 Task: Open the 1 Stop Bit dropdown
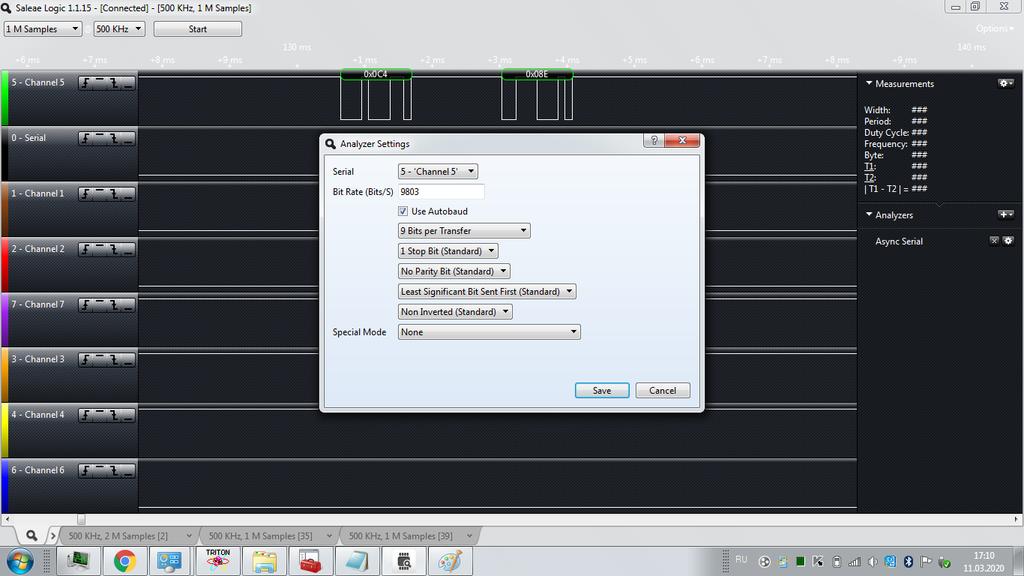click(x=448, y=251)
